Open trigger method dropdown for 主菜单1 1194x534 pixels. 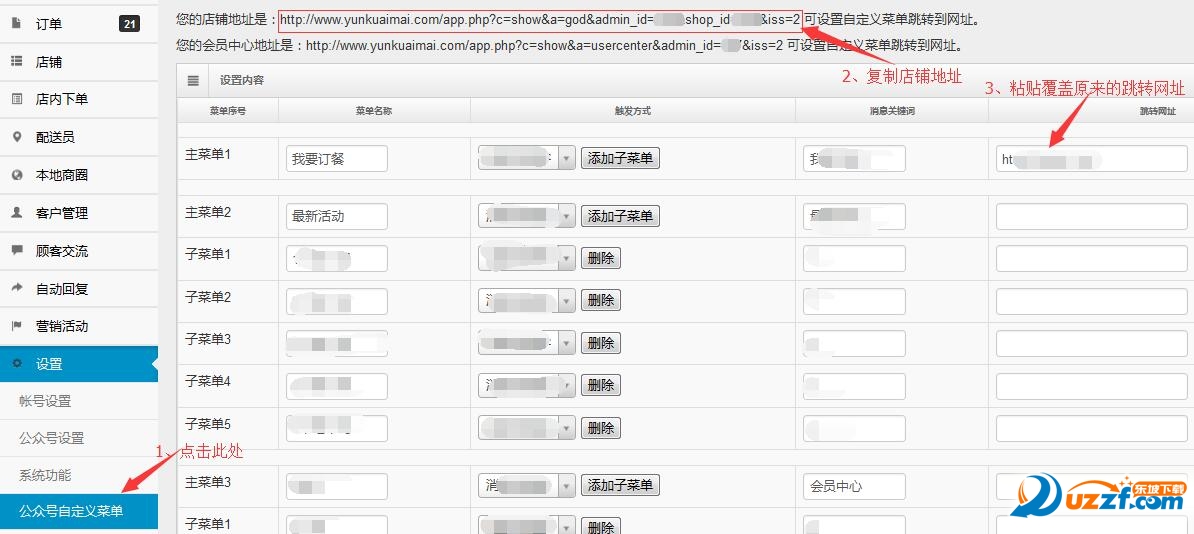point(566,158)
